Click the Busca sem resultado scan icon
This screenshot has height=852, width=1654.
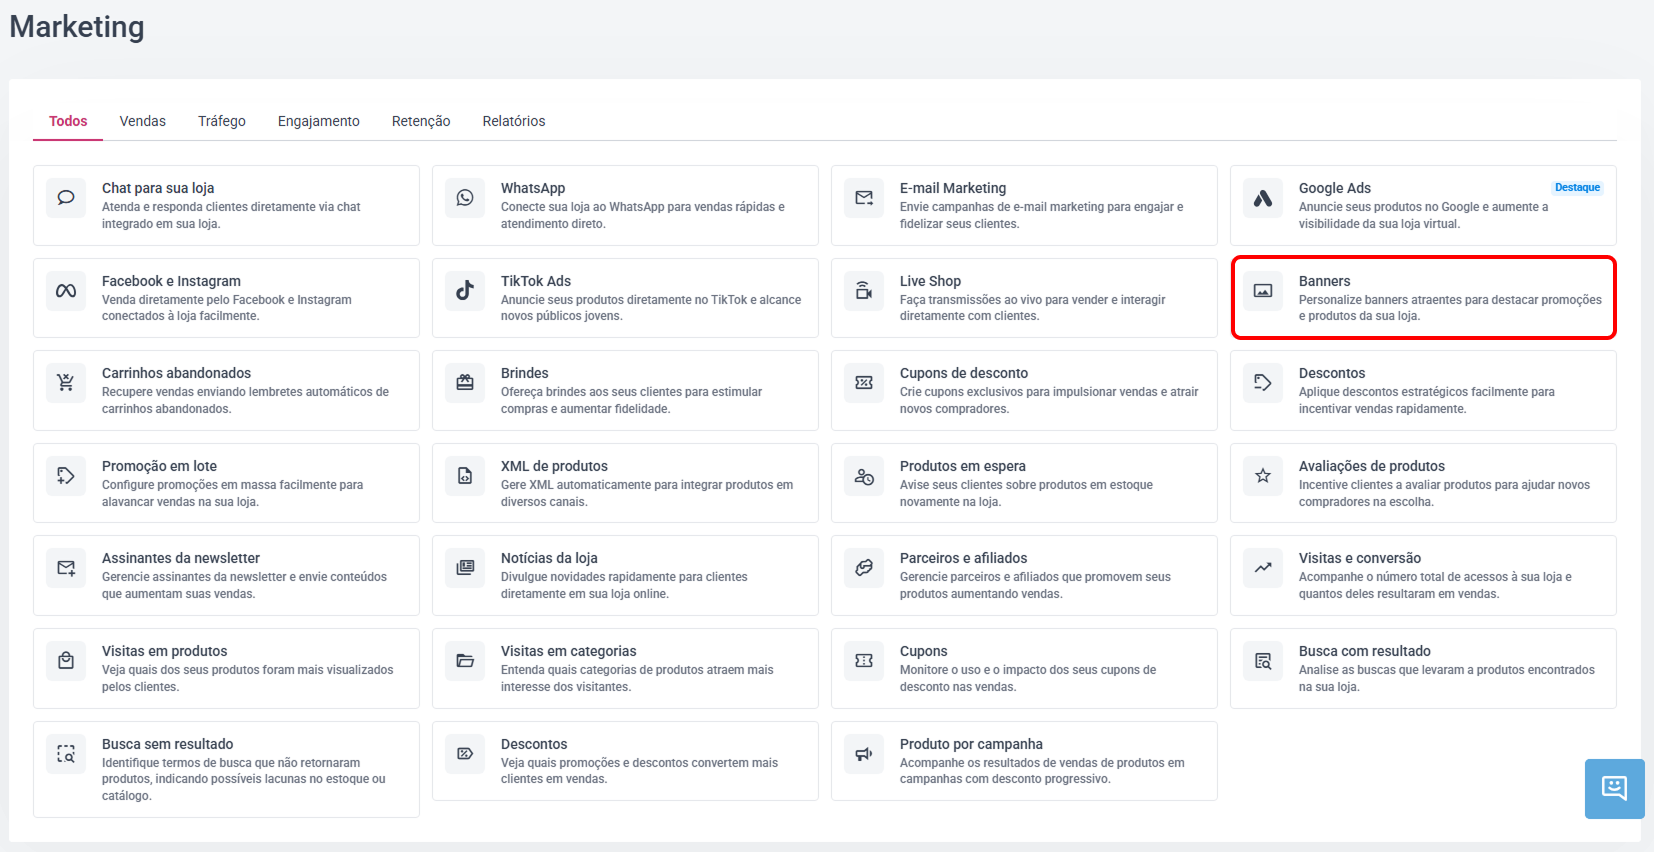[x=66, y=754]
